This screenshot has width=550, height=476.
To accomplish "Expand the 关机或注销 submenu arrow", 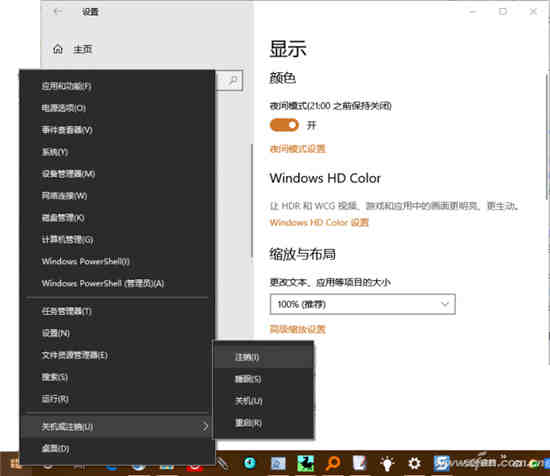I will [x=204, y=426].
